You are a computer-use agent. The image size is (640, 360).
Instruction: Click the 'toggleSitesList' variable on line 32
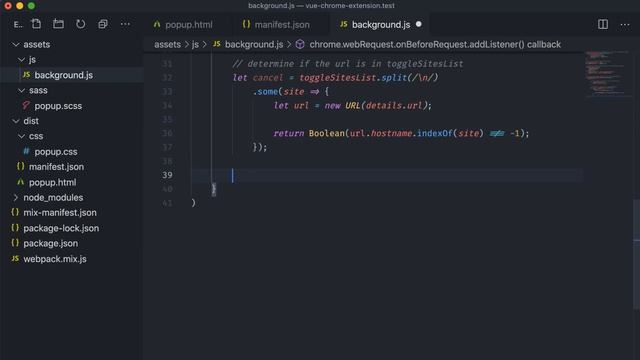pos(337,78)
